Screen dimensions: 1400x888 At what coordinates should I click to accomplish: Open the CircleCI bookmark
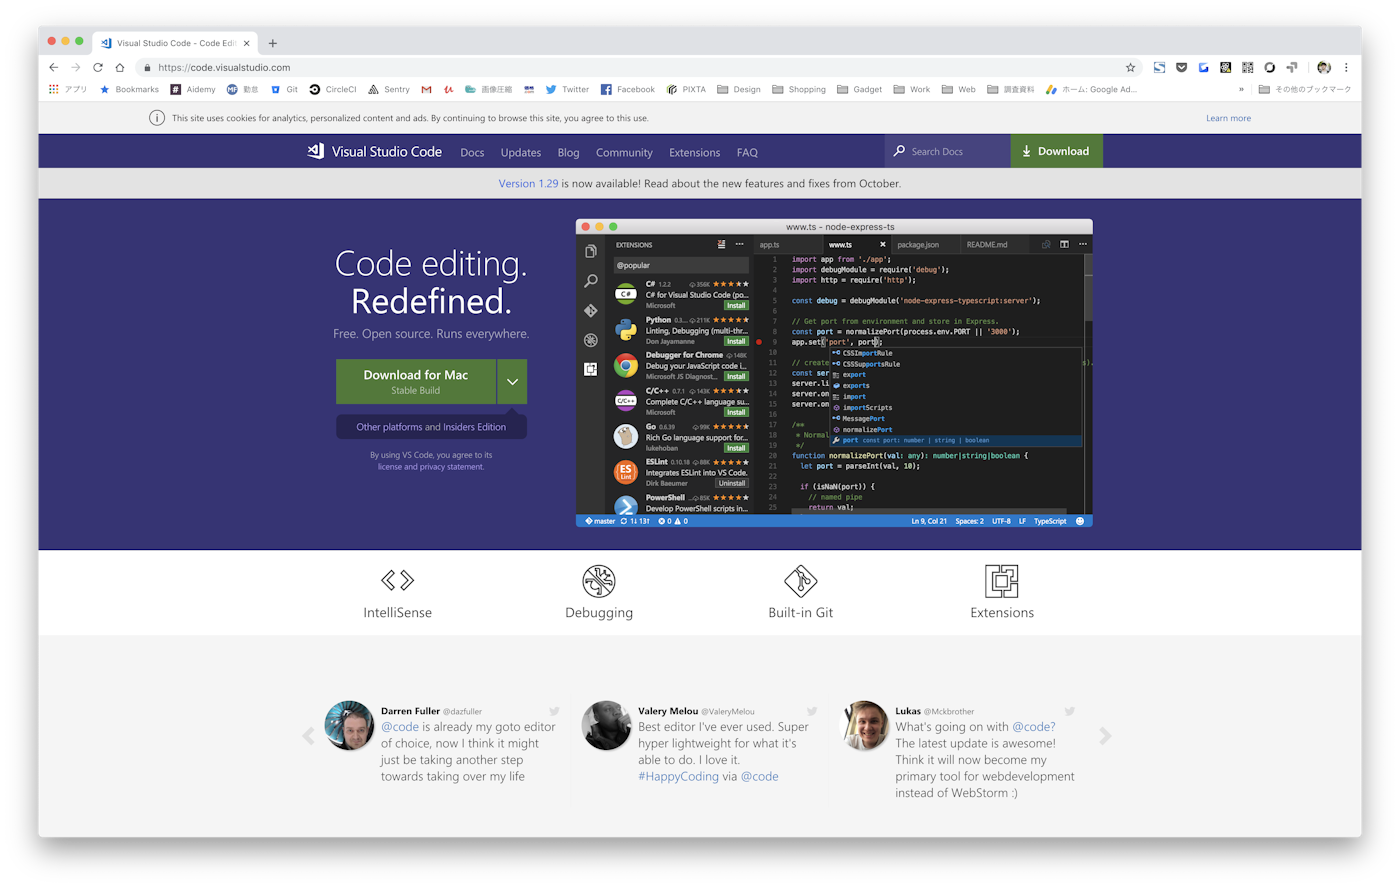click(333, 89)
